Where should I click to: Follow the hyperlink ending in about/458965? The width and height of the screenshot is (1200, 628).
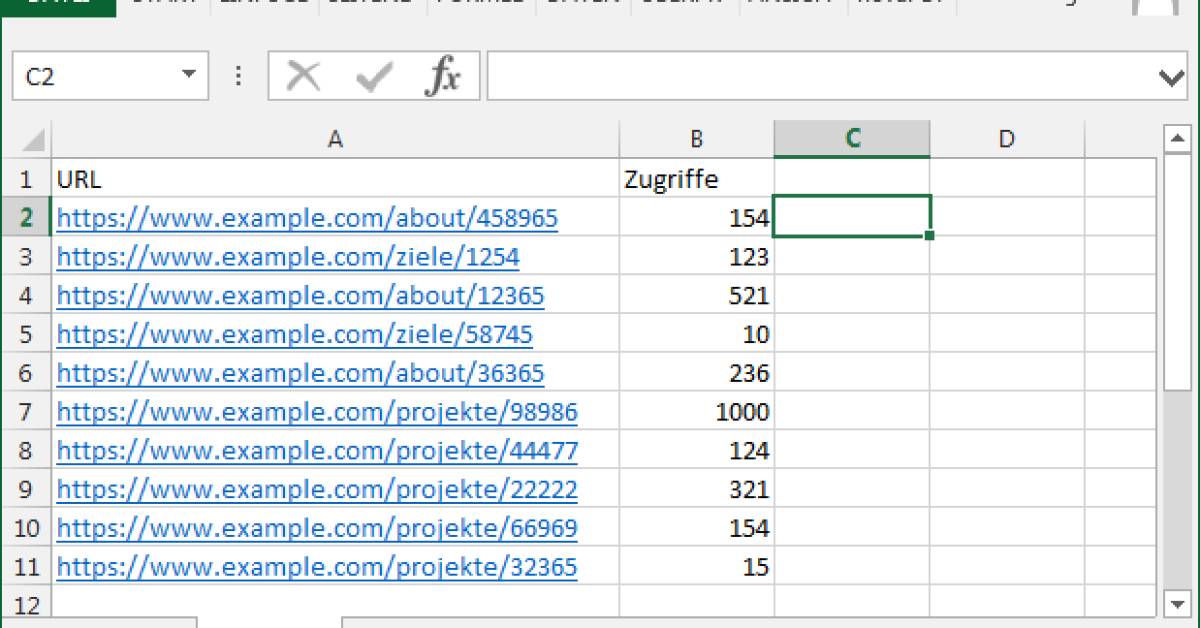tap(307, 218)
